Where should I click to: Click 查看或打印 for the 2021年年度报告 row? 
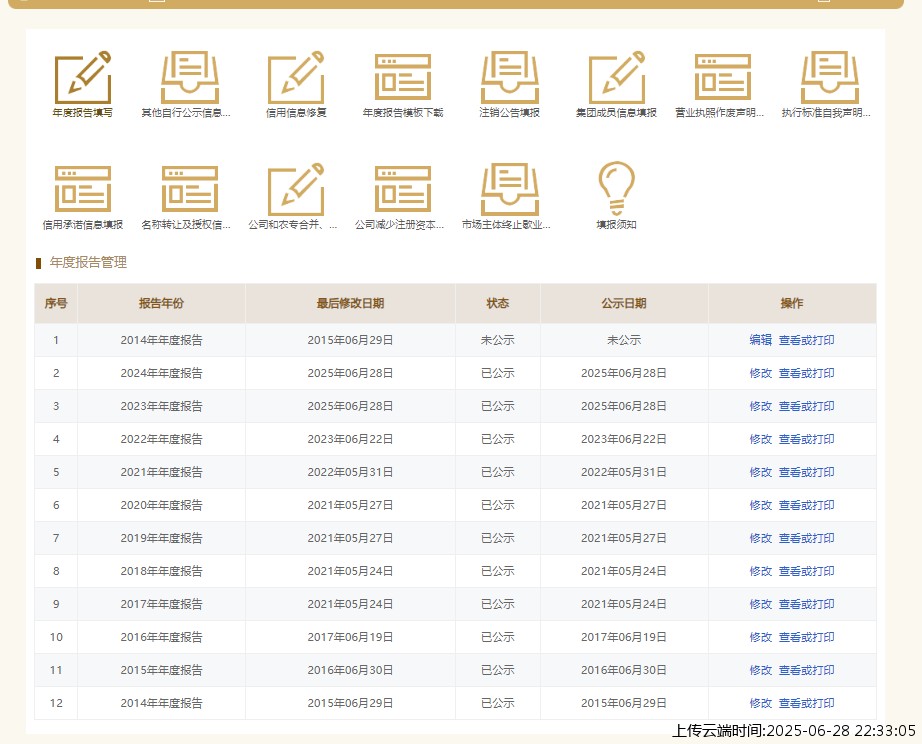806,472
